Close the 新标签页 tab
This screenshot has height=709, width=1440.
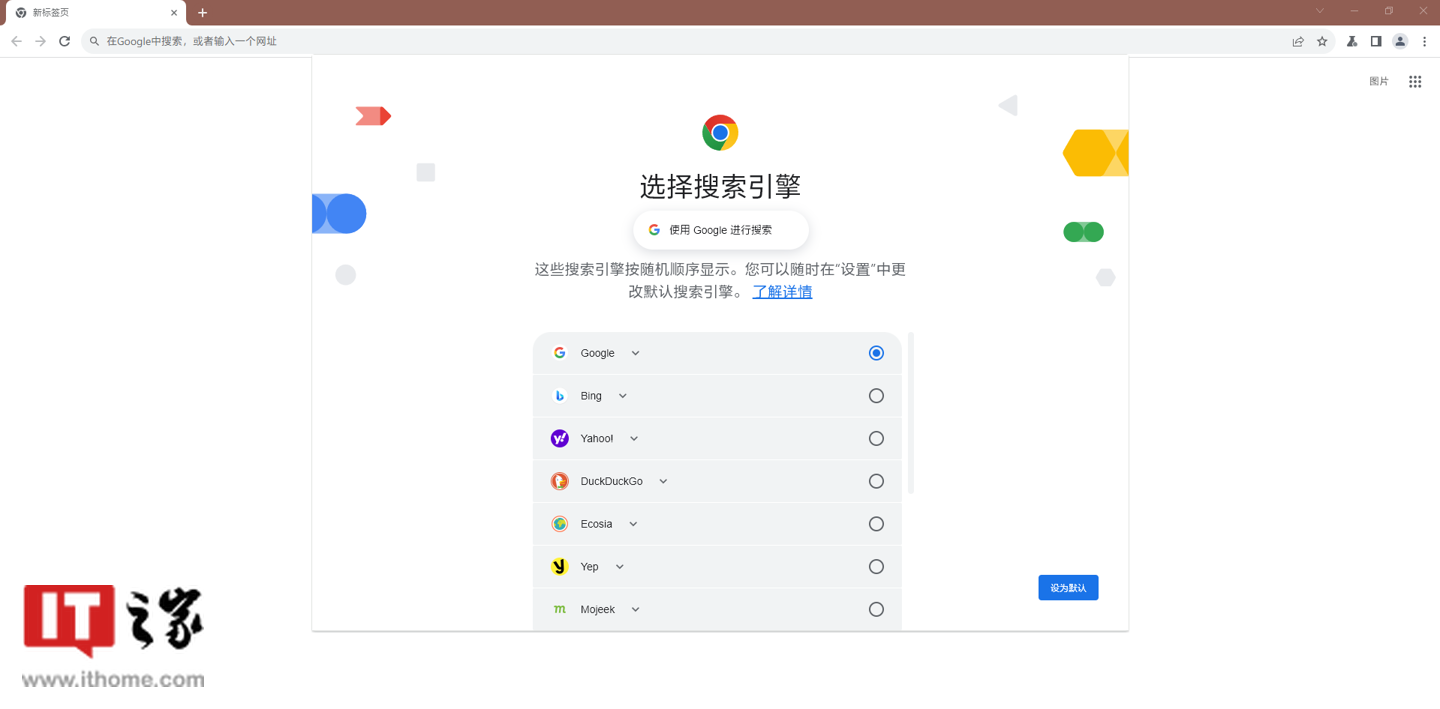(x=174, y=13)
